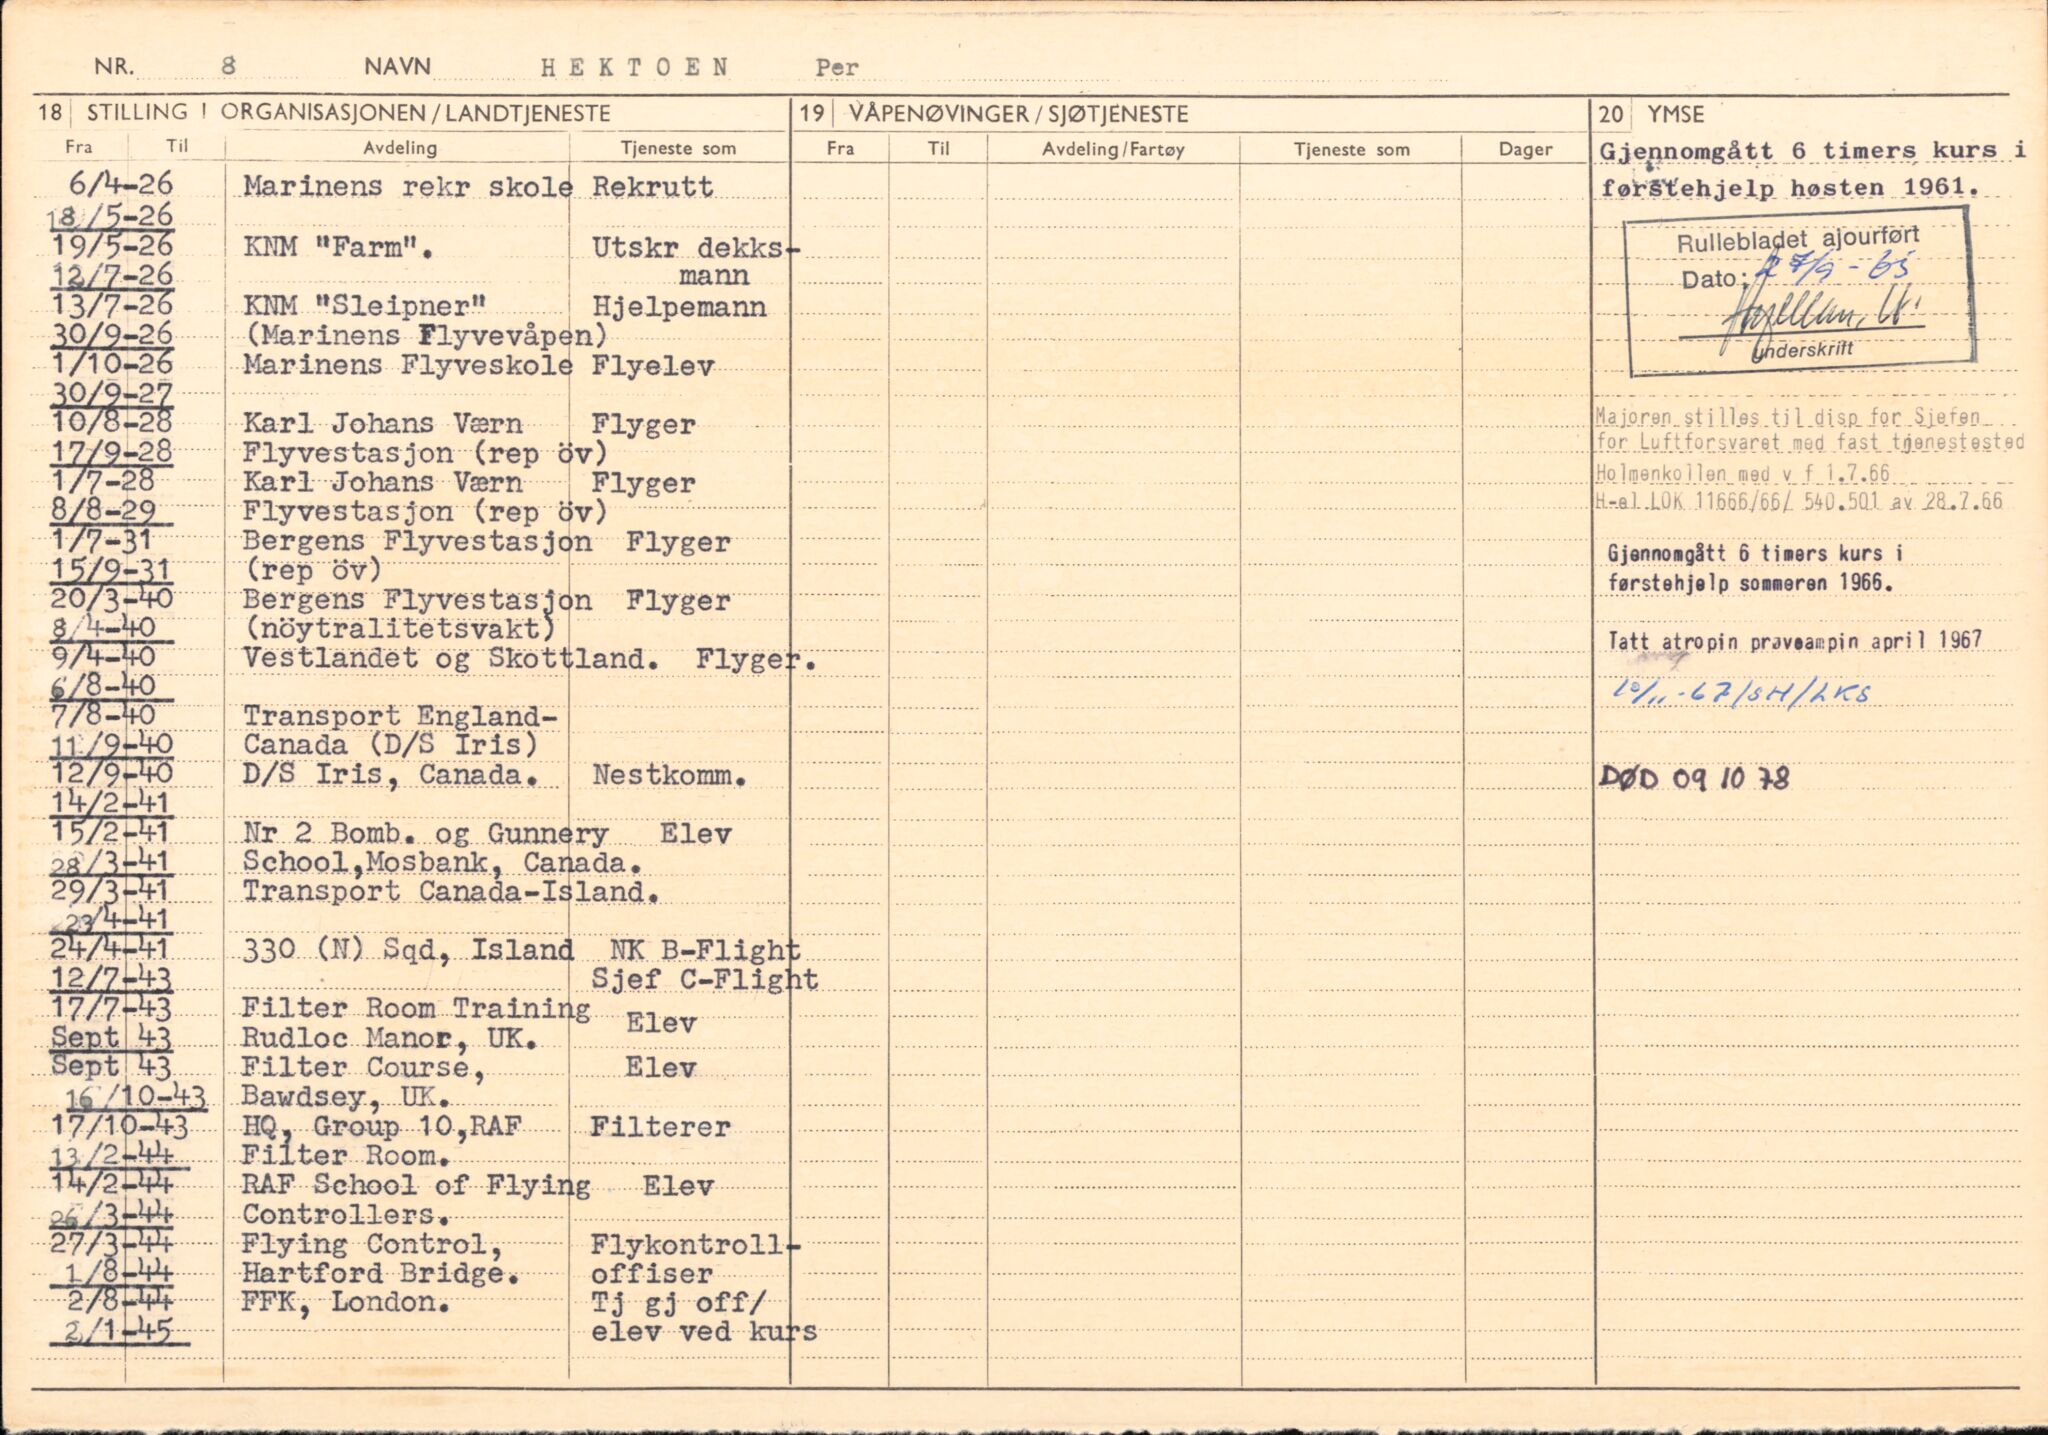Image resolution: width=2048 pixels, height=1435 pixels.
Task: Select Bergens Flyvestasjon entry dated 1/7-31
Action: tap(417, 542)
